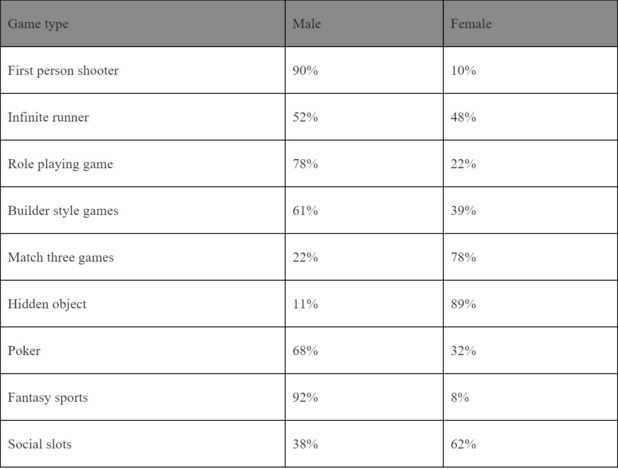618x469 pixels.
Task: Select the Hidden object row label
Action: tap(47, 304)
